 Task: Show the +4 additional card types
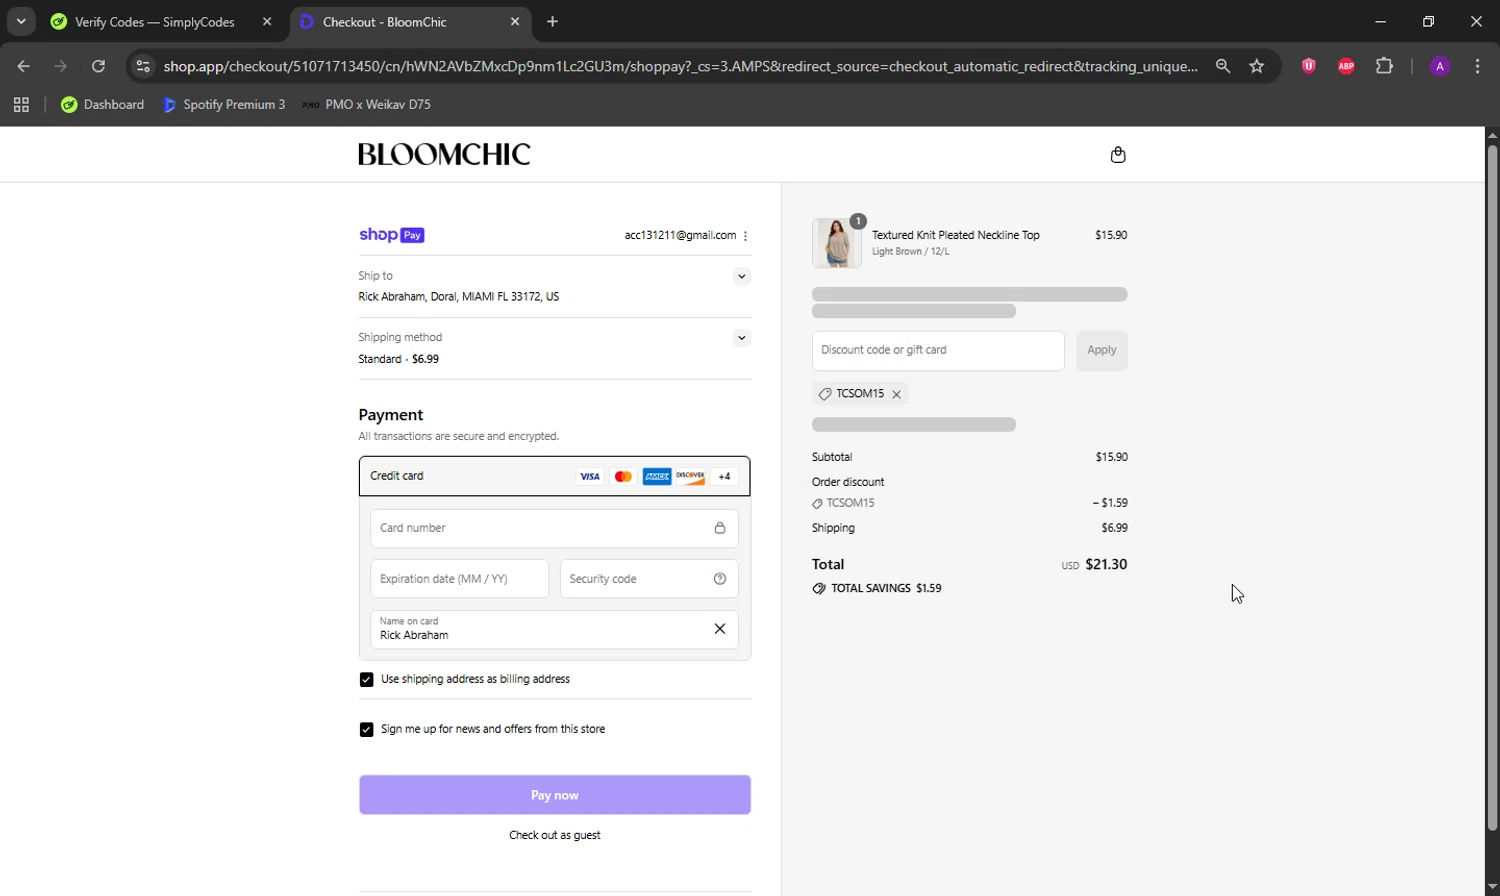point(724,476)
